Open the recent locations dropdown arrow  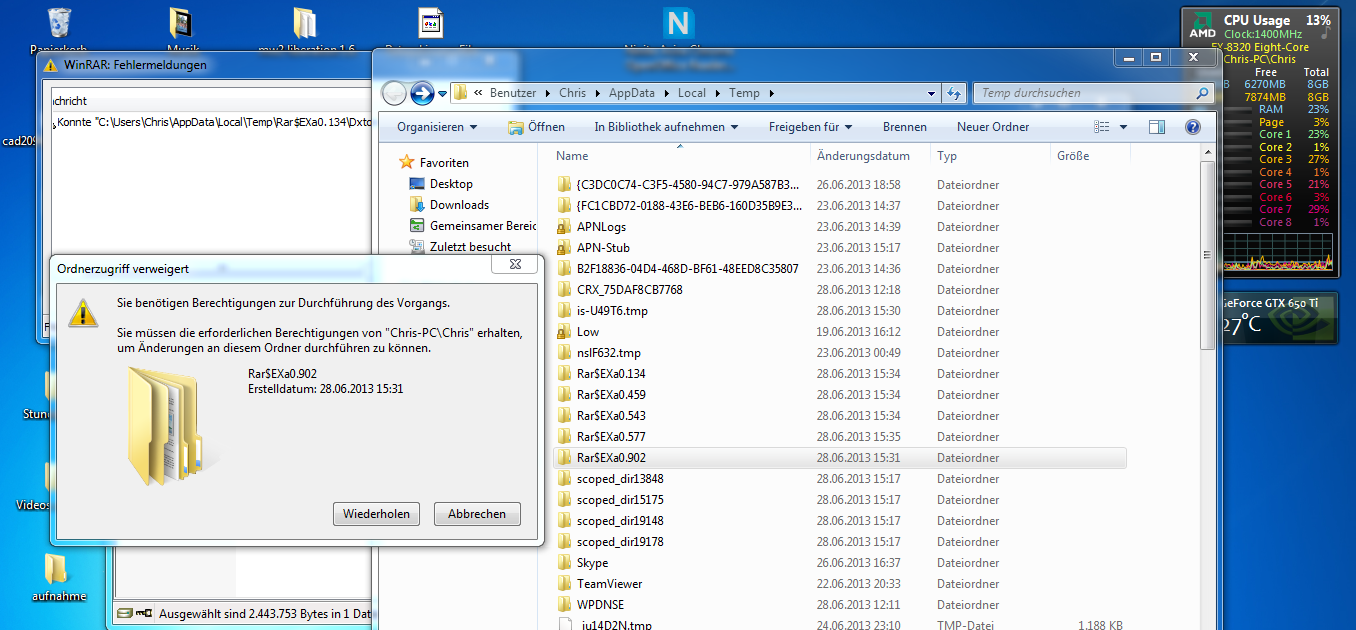pyautogui.click(x=443, y=94)
